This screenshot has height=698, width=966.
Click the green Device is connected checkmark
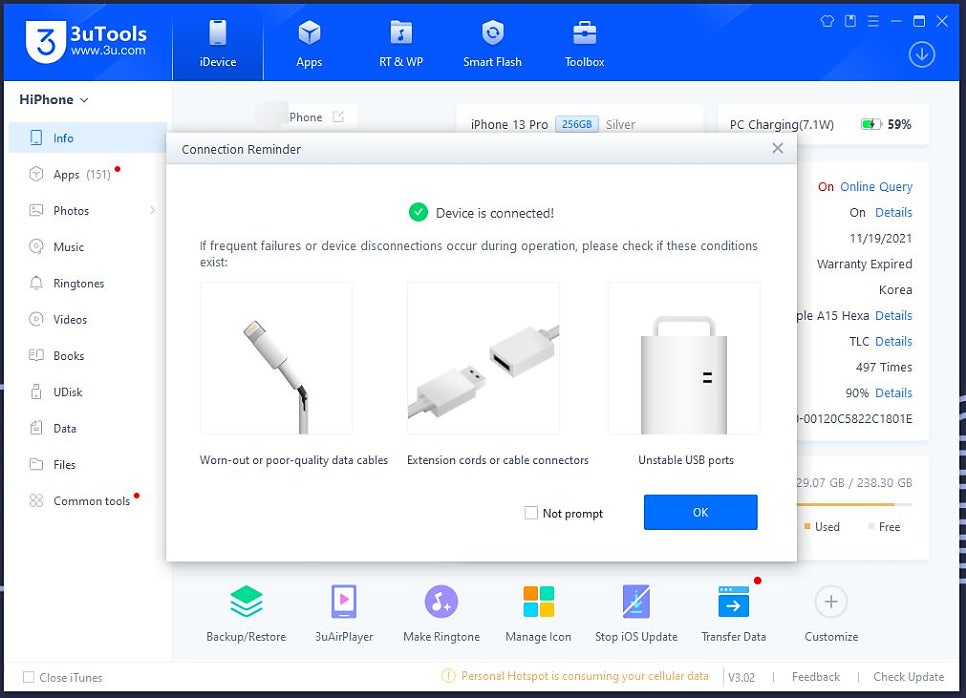(x=418, y=213)
